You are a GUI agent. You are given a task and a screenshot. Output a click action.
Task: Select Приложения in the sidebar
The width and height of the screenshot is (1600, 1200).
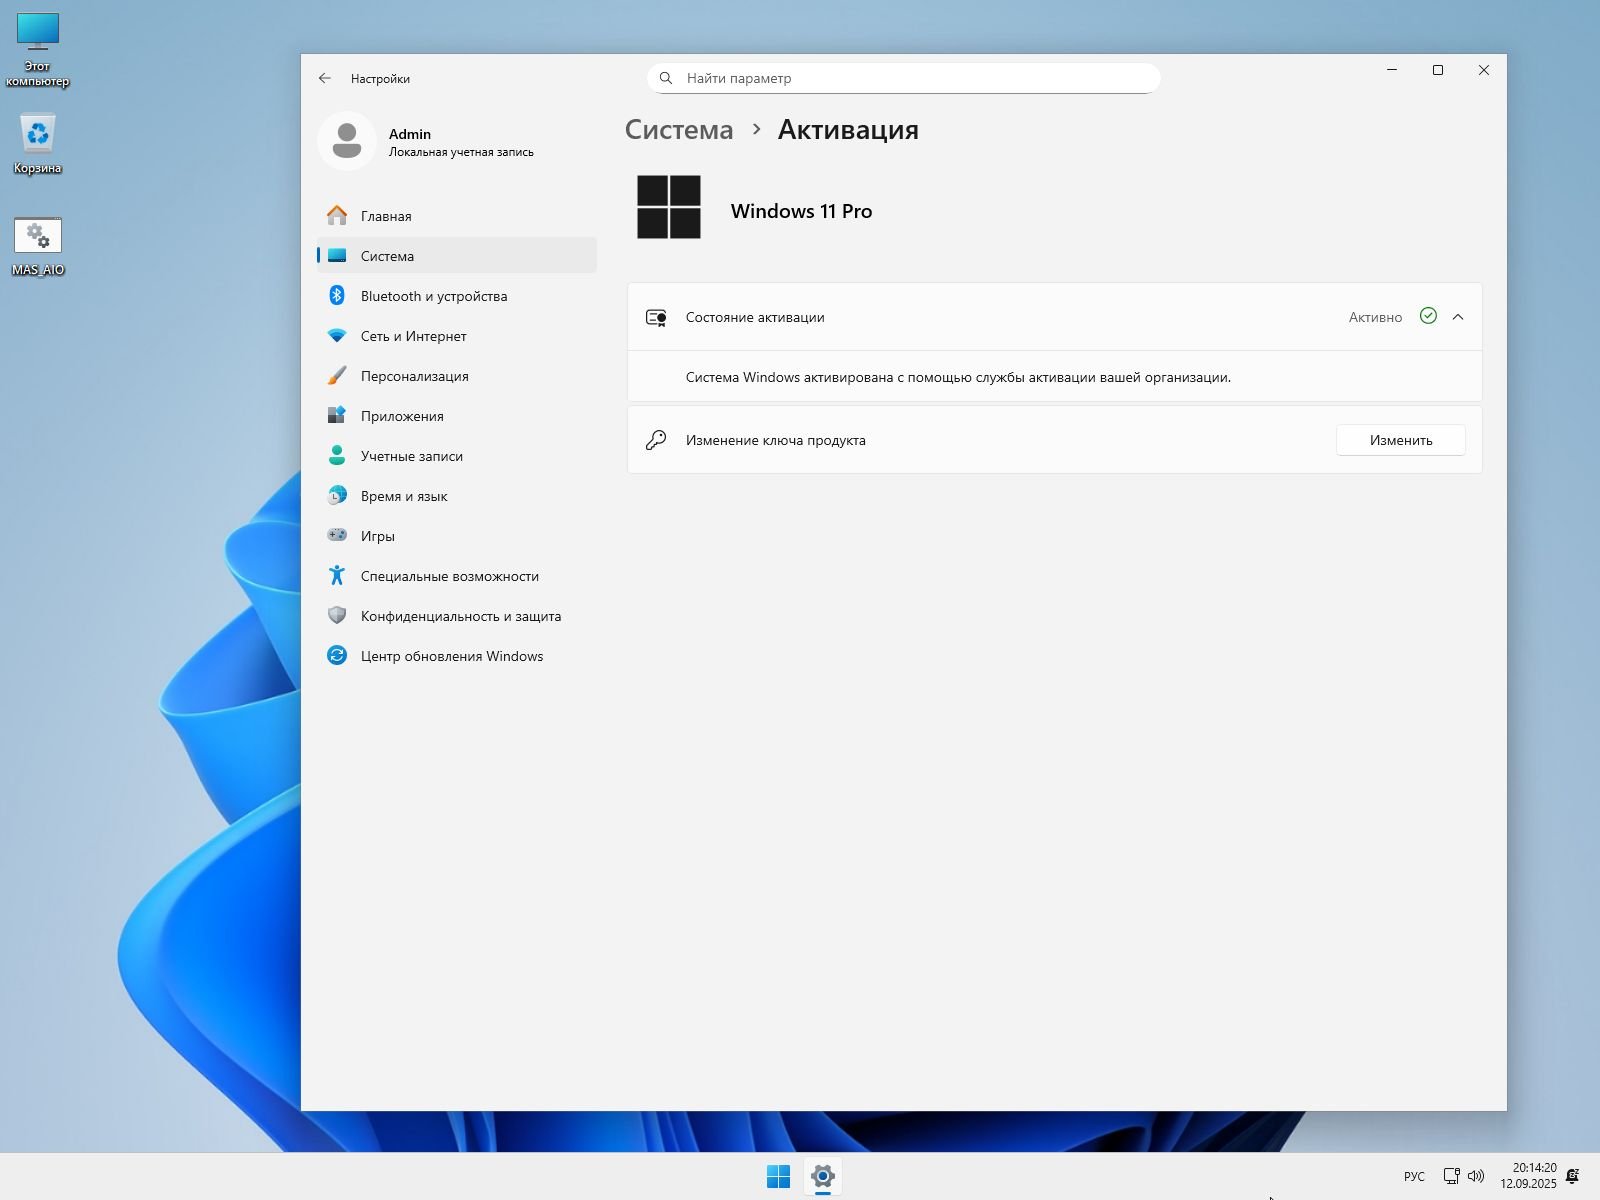pyautogui.click(x=402, y=416)
